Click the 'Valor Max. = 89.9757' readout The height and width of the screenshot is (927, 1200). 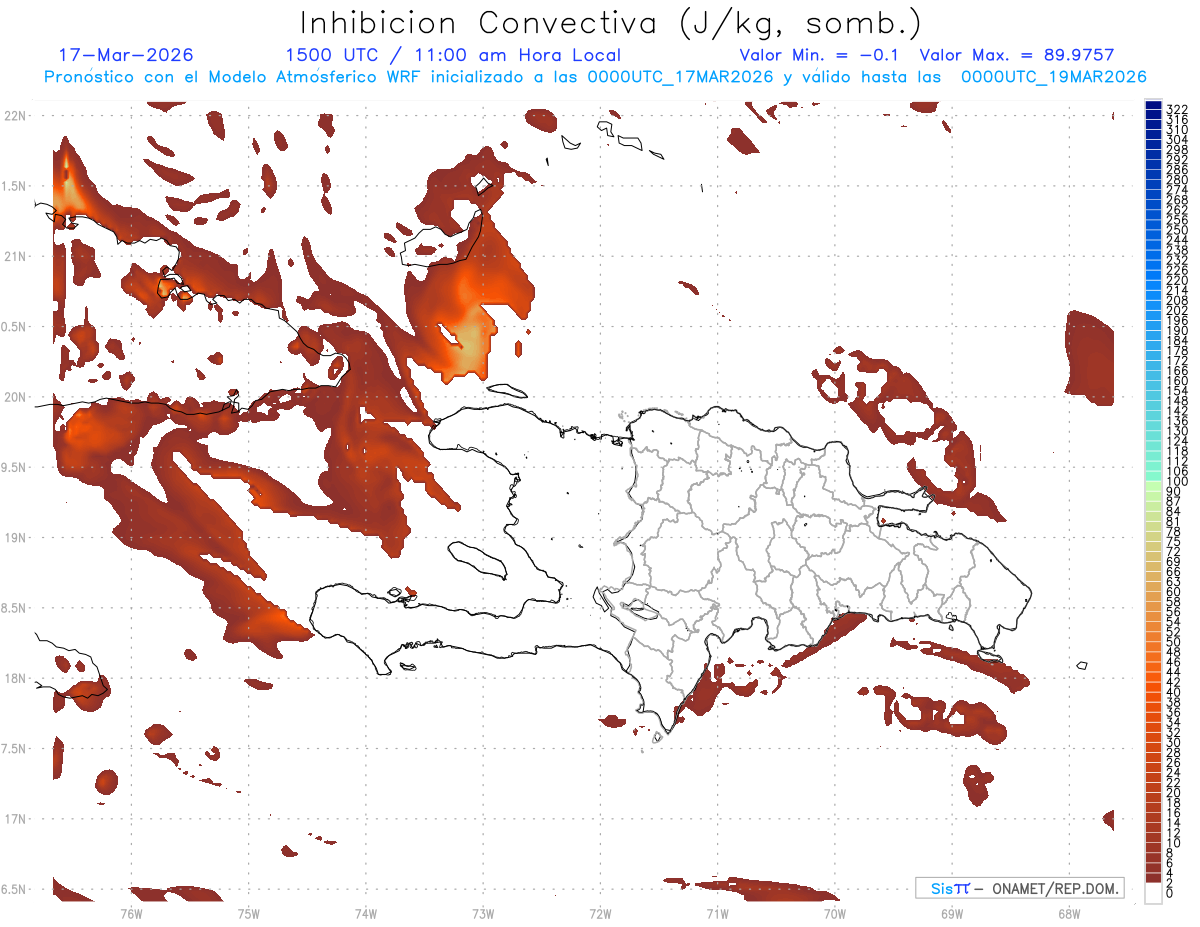pyautogui.click(x=1017, y=56)
